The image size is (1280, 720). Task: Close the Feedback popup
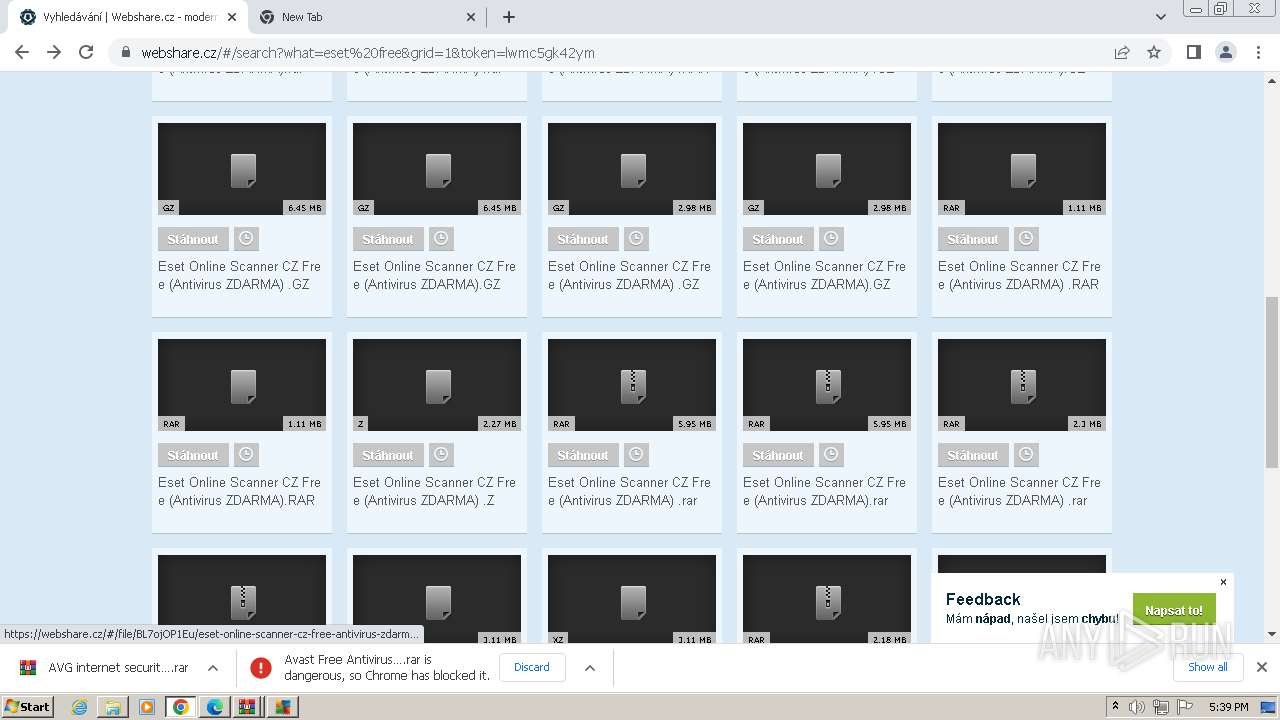pyautogui.click(x=1223, y=582)
